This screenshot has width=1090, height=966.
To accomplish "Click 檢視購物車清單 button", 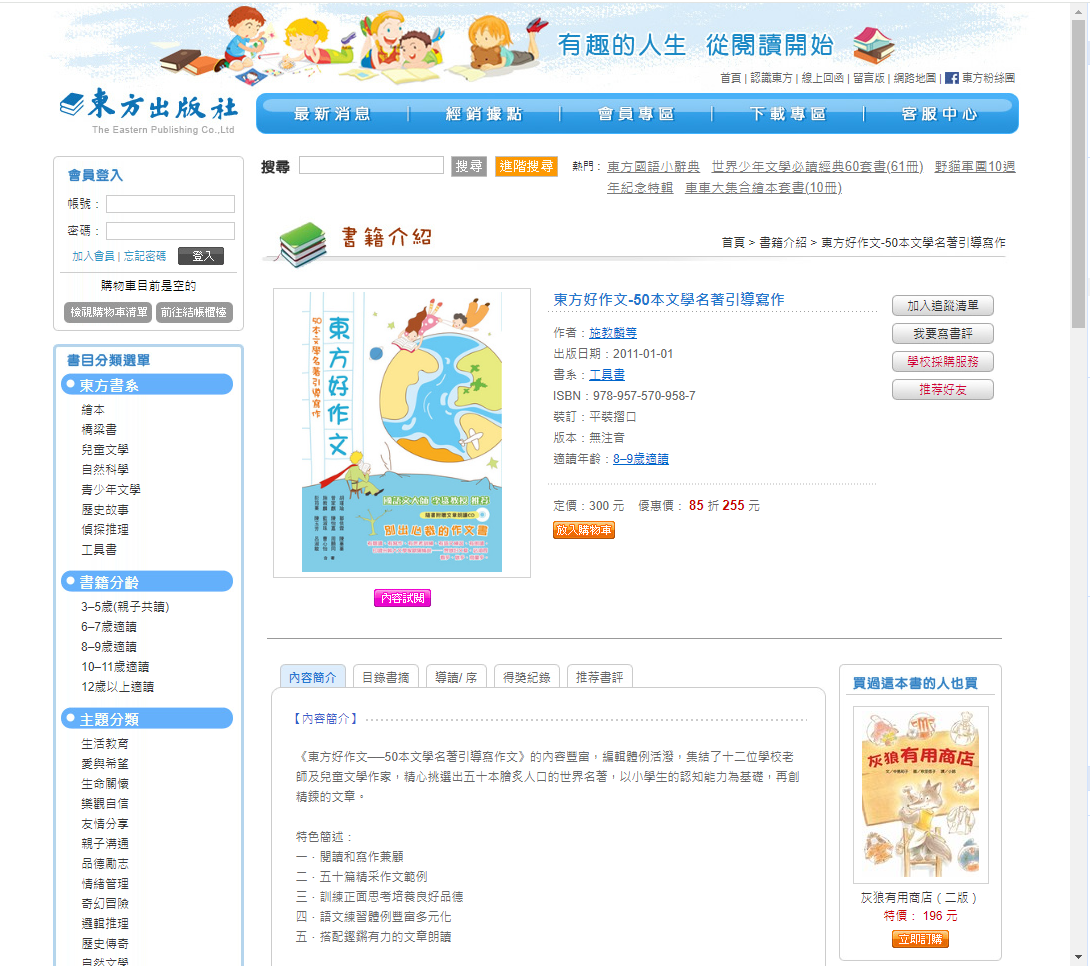I will [108, 313].
